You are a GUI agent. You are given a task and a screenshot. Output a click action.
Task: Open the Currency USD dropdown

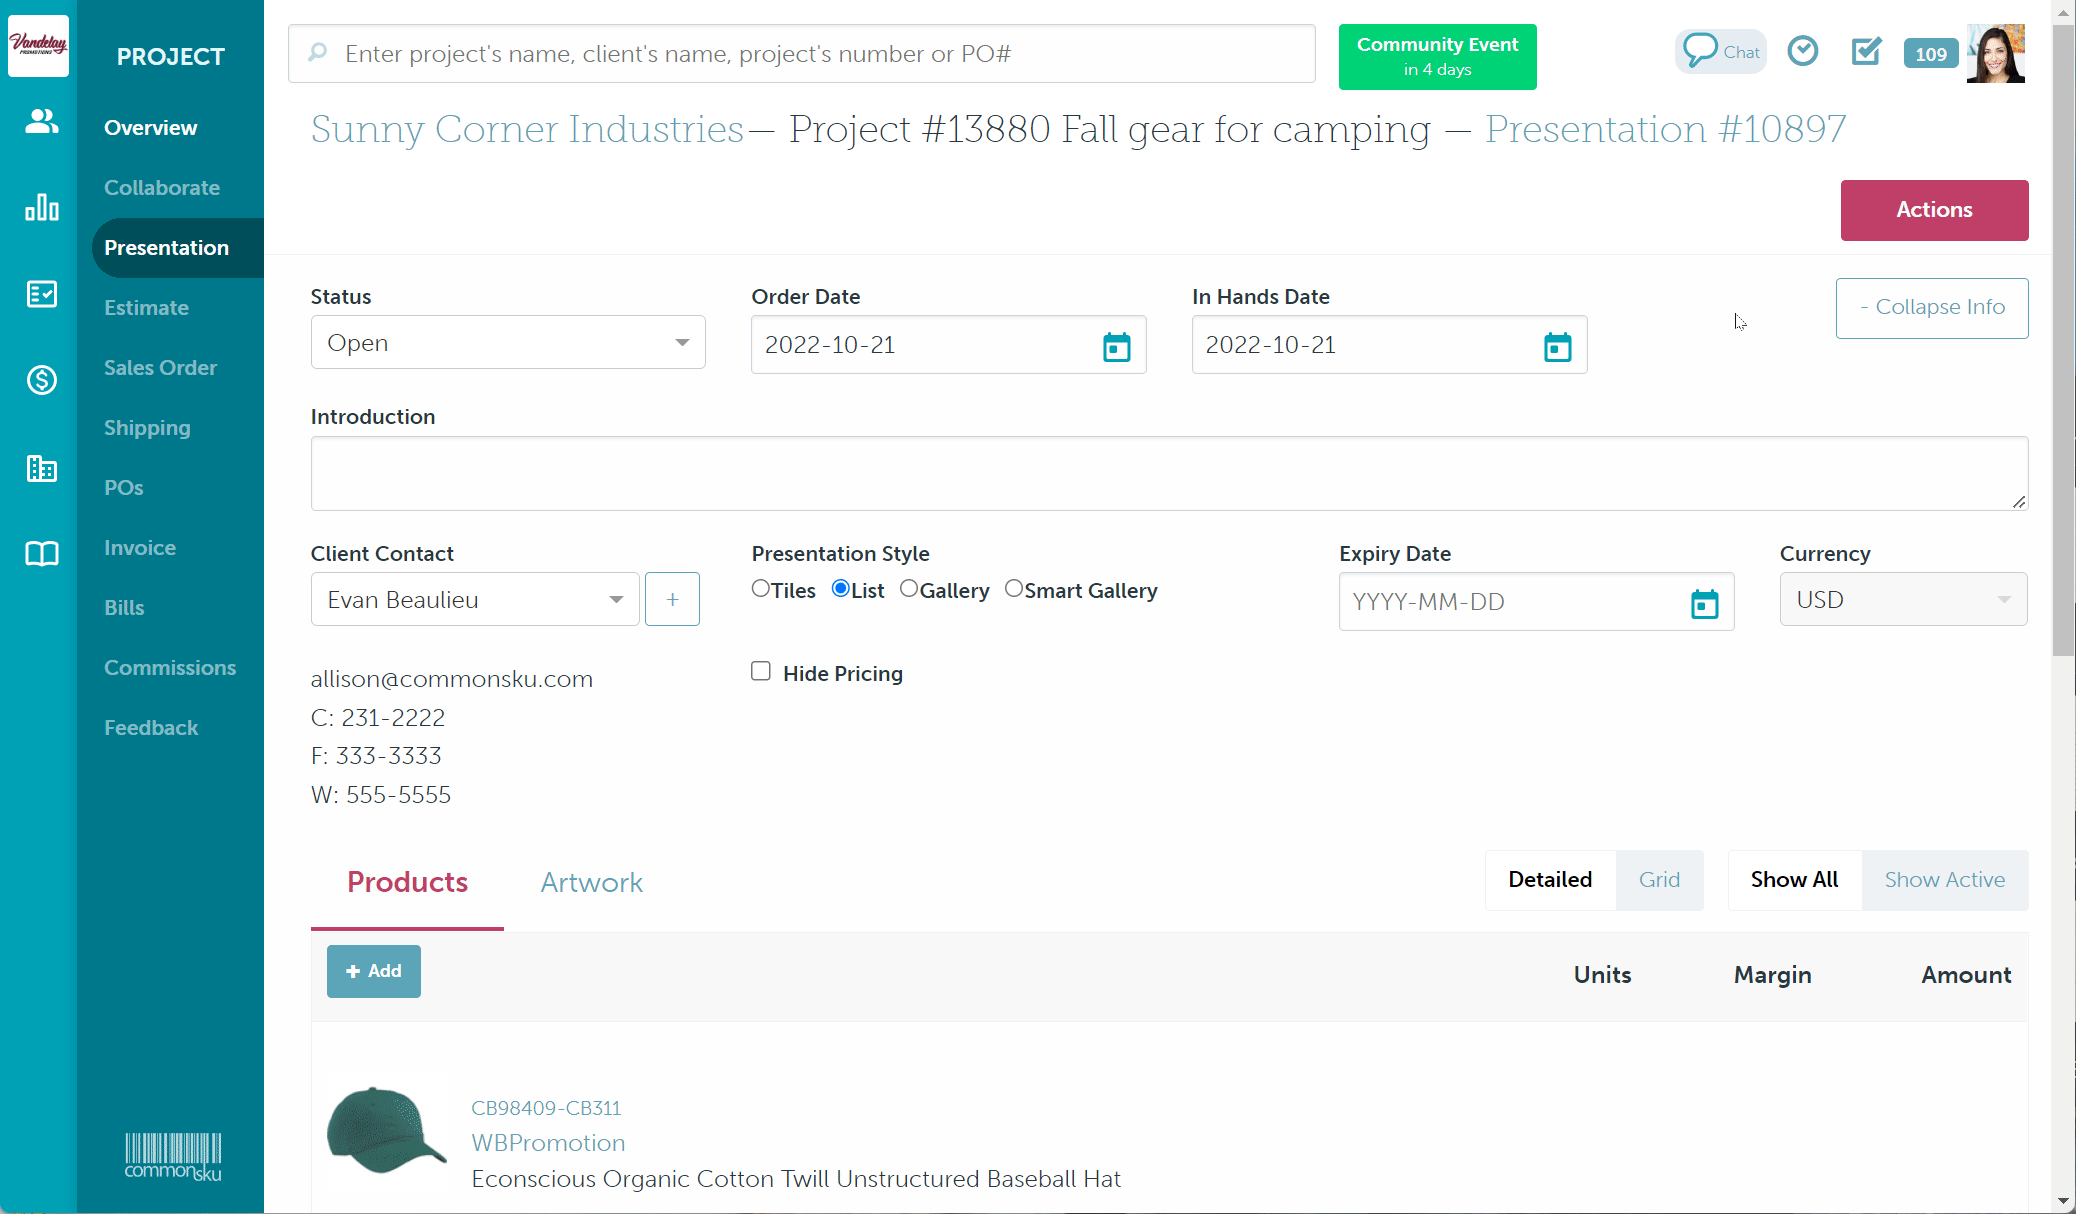coord(1902,600)
